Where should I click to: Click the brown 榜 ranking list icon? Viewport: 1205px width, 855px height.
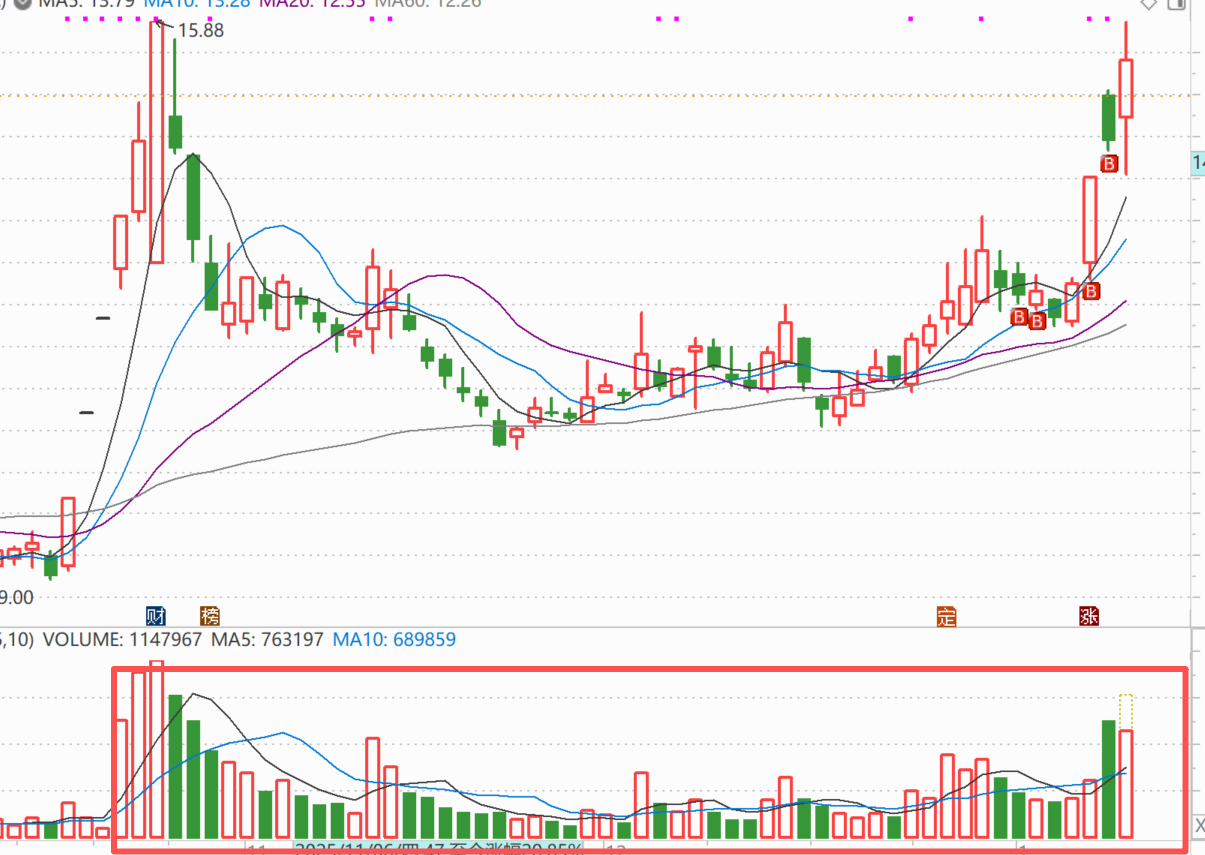point(209,615)
